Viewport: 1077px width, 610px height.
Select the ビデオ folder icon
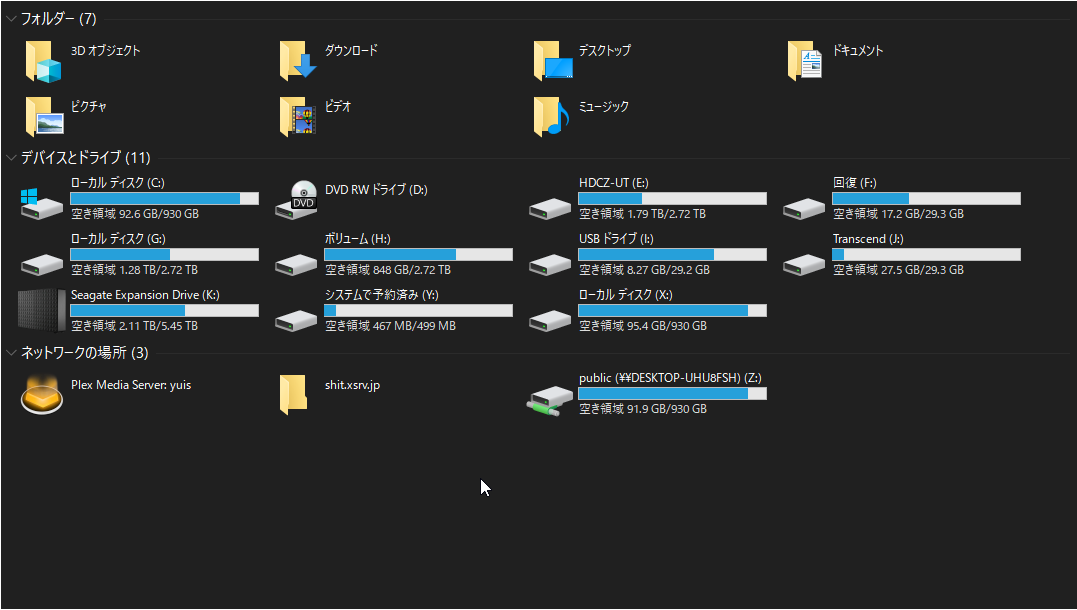298,116
